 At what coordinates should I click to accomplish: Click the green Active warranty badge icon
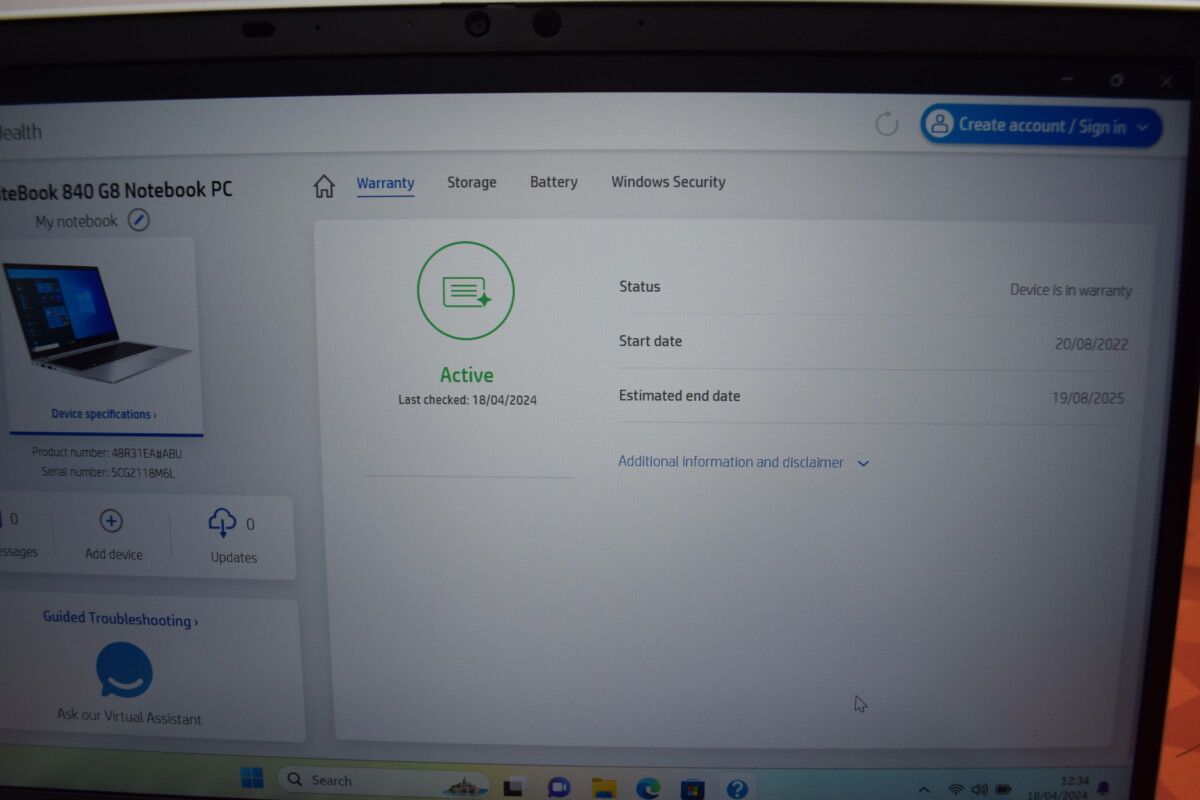[466, 291]
